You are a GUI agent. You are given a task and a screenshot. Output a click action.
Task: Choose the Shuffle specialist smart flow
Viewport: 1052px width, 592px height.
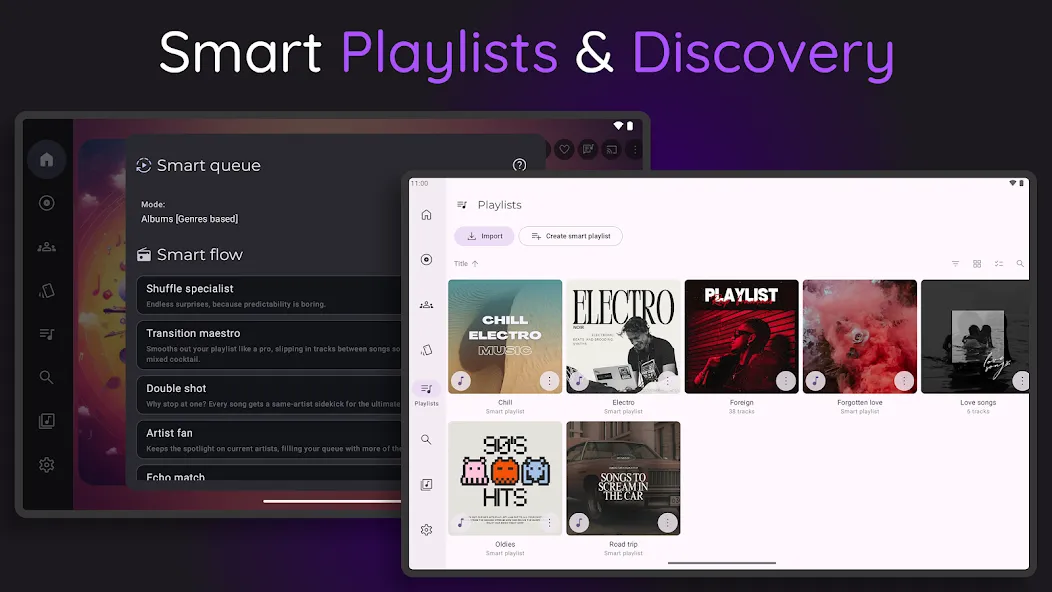pyautogui.click(x=269, y=295)
